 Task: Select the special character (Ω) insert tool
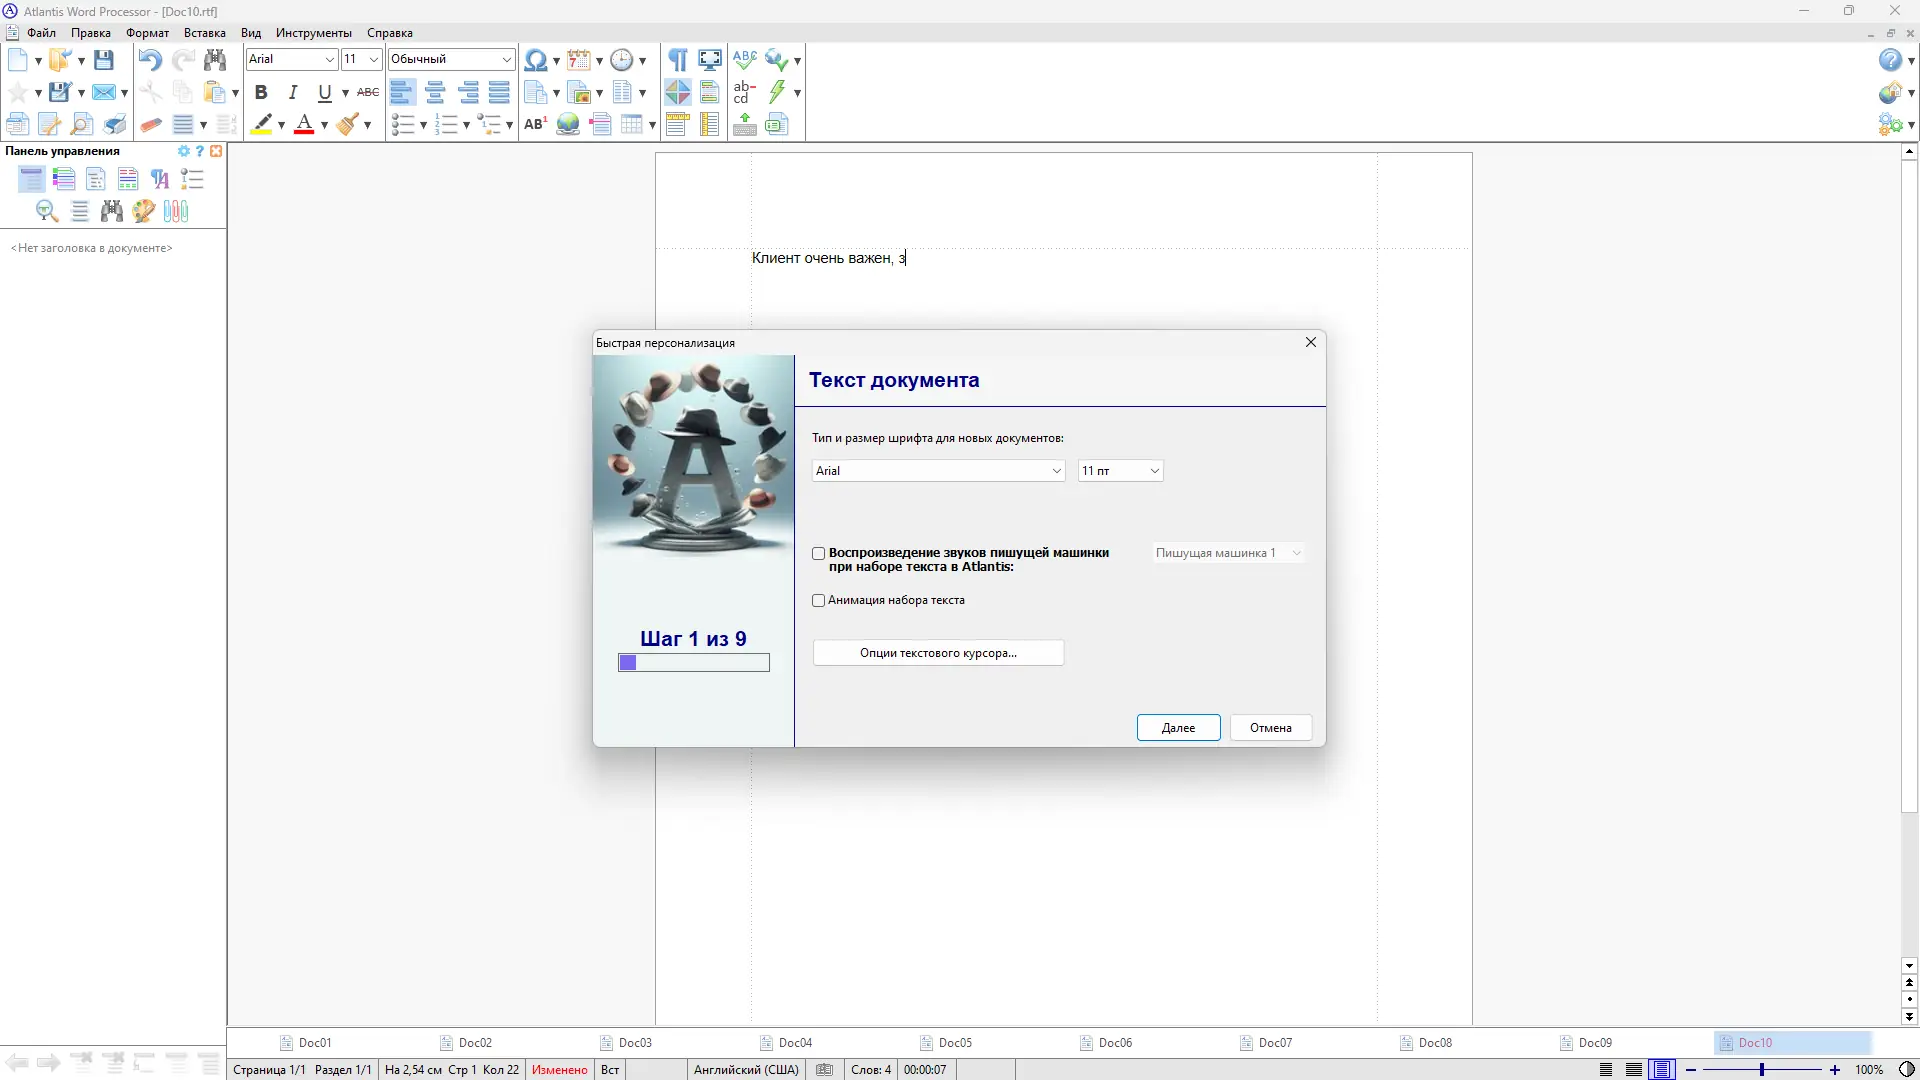pyautogui.click(x=537, y=60)
